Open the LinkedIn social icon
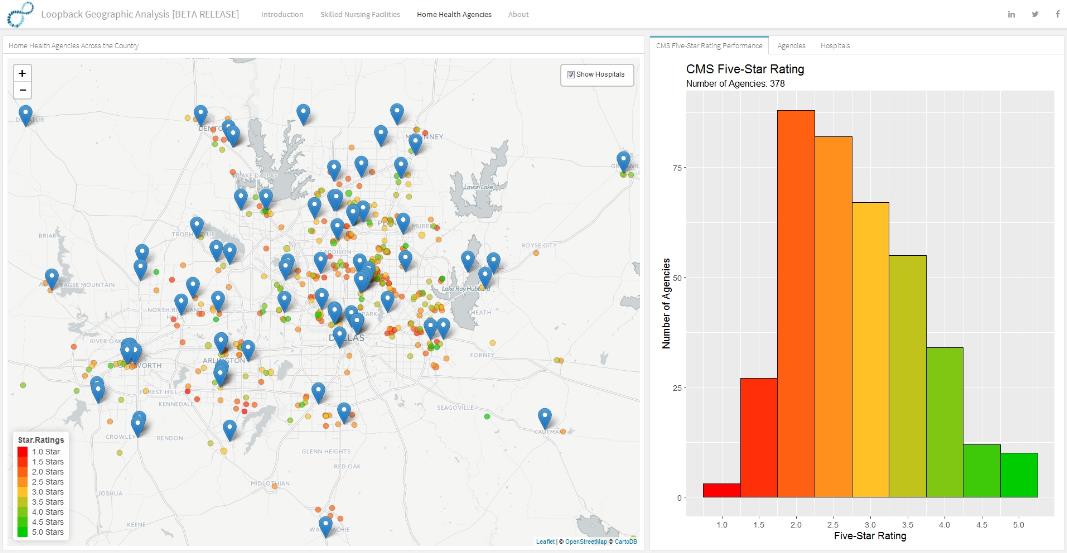Viewport: 1067px width, 553px height. click(x=1012, y=15)
